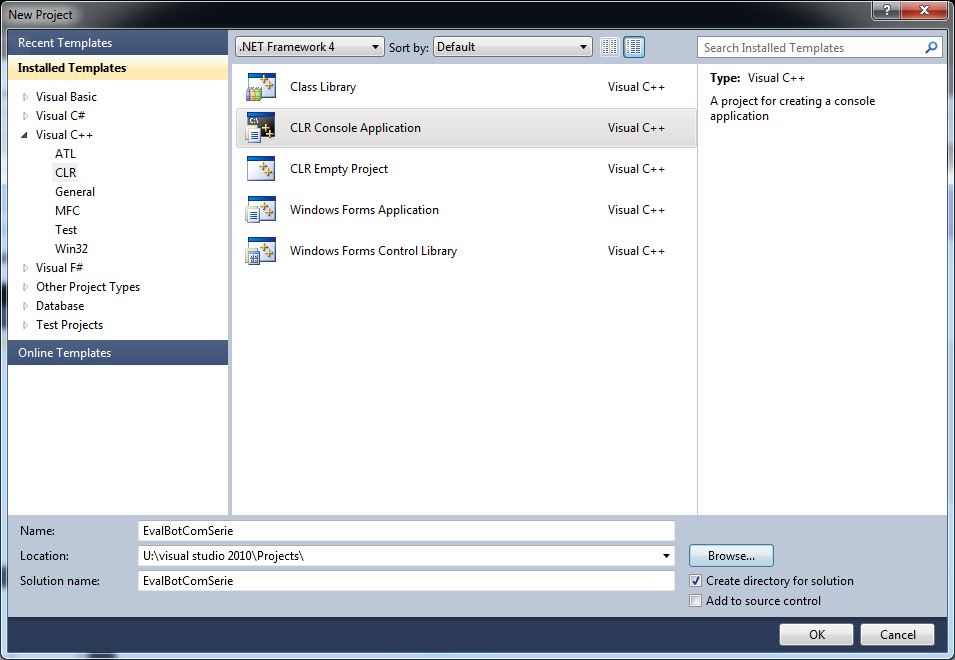Select the Test category under Visual C++
The height and width of the screenshot is (660, 955).
click(x=66, y=230)
